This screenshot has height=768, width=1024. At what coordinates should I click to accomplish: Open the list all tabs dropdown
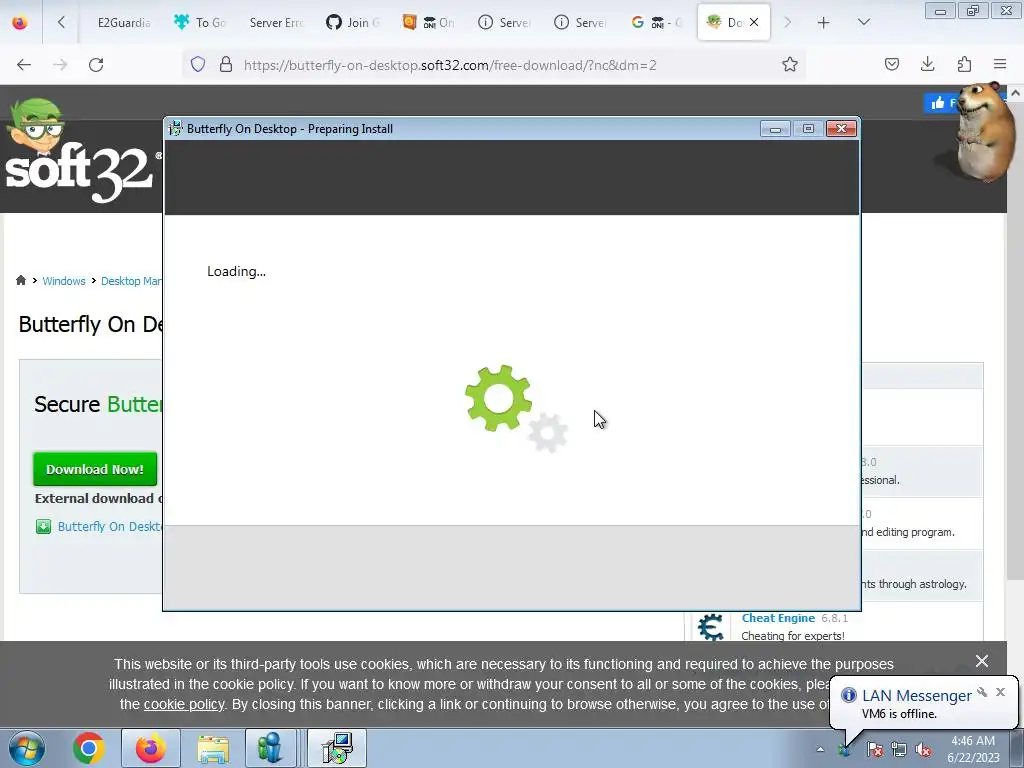[863, 22]
